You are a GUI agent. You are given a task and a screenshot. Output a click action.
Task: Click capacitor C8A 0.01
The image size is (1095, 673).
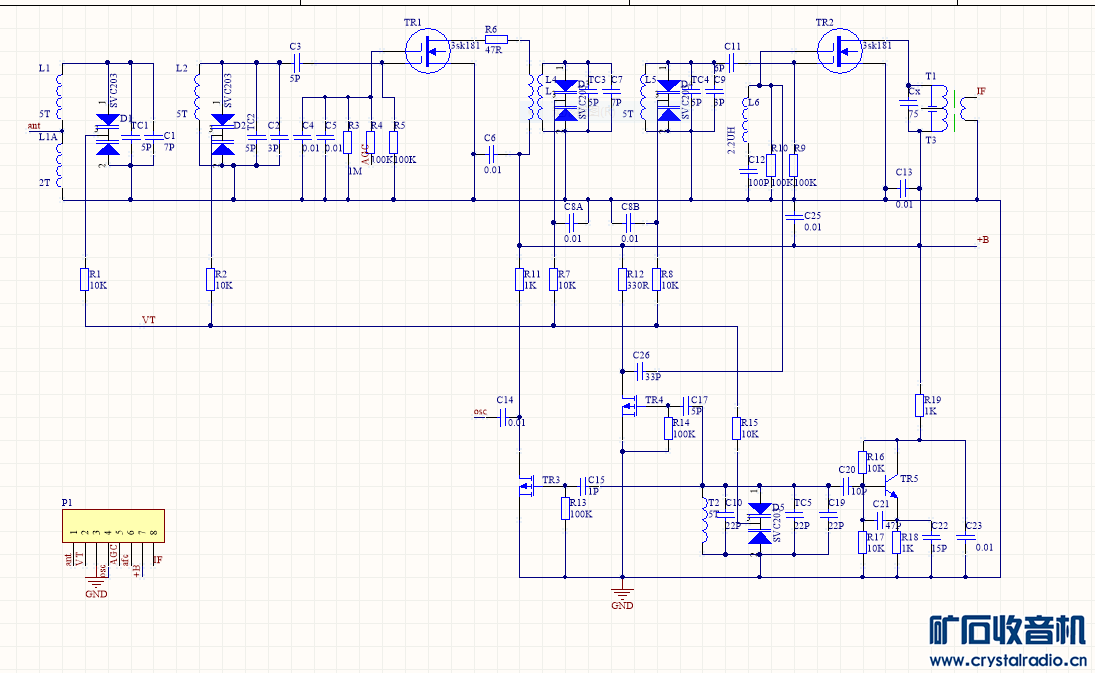pyautogui.click(x=572, y=223)
